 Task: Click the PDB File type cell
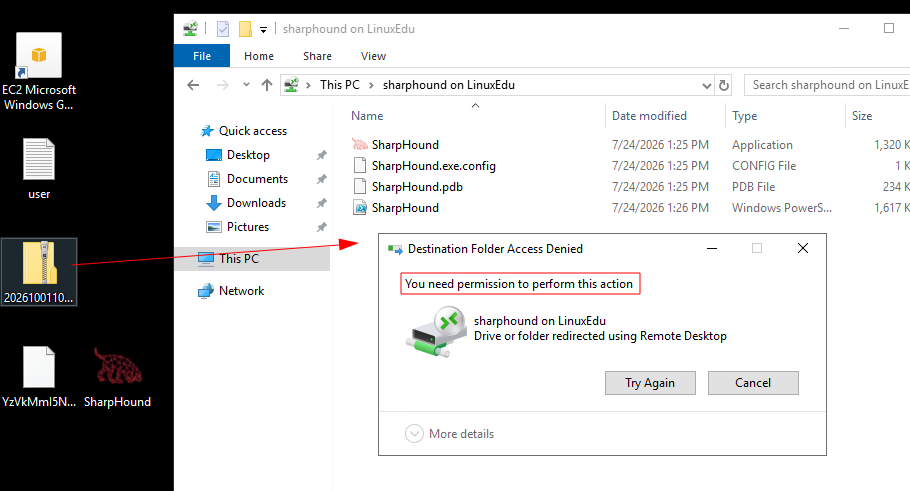753,186
